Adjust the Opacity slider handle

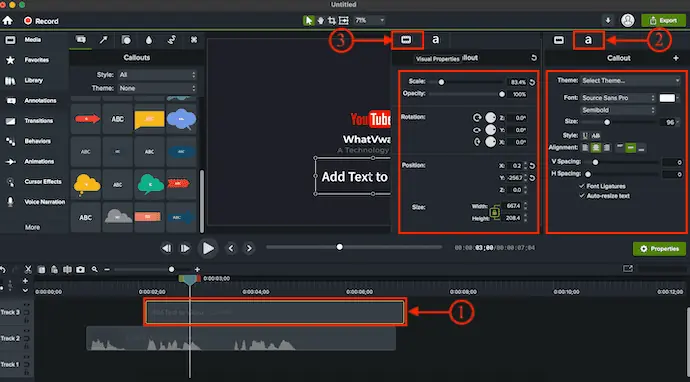click(x=502, y=94)
